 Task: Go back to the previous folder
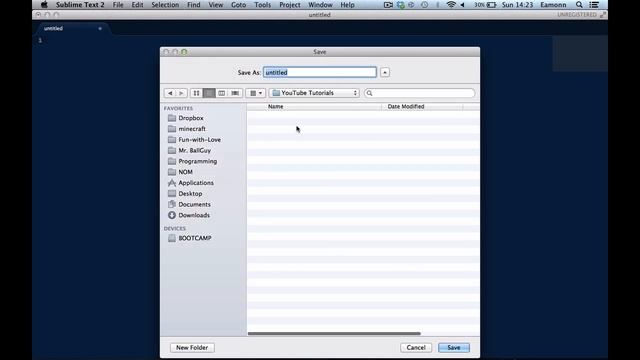click(170, 93)
